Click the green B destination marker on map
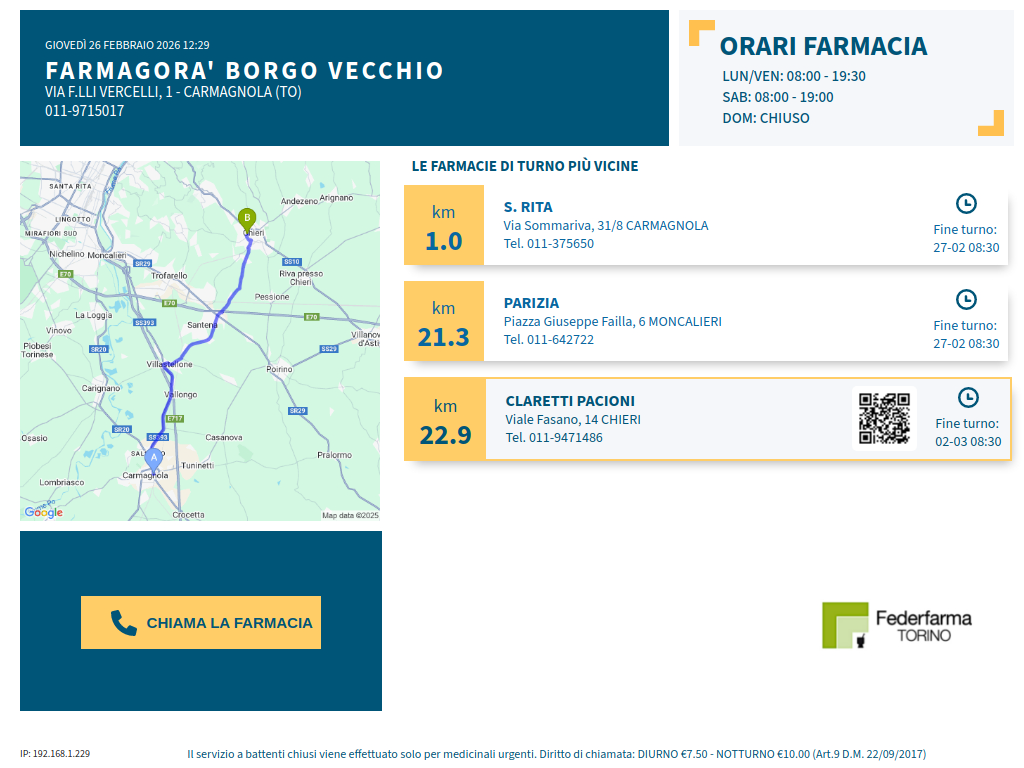1024x768 pixels. (x=247, y=218)
